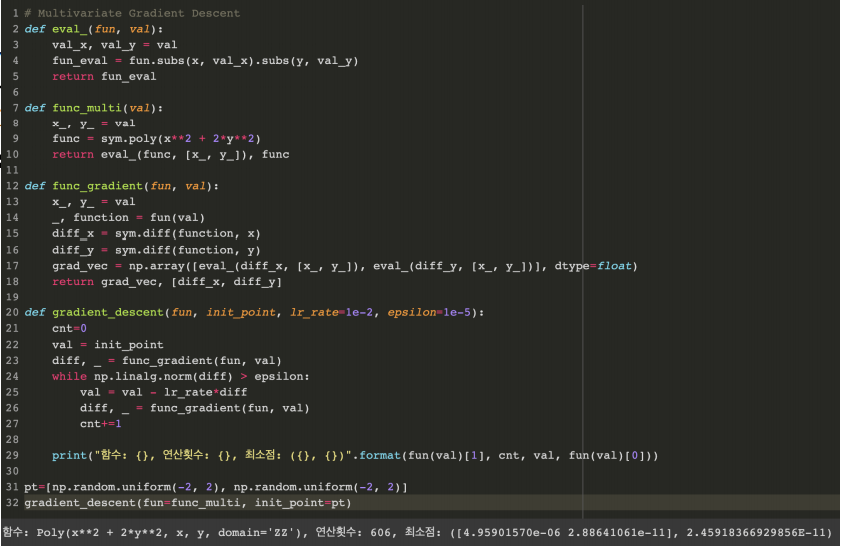Click function name 'gradient_descent' on line 20
The height and width of the screenshot is (547, 841).
click(x=108, y=313)
